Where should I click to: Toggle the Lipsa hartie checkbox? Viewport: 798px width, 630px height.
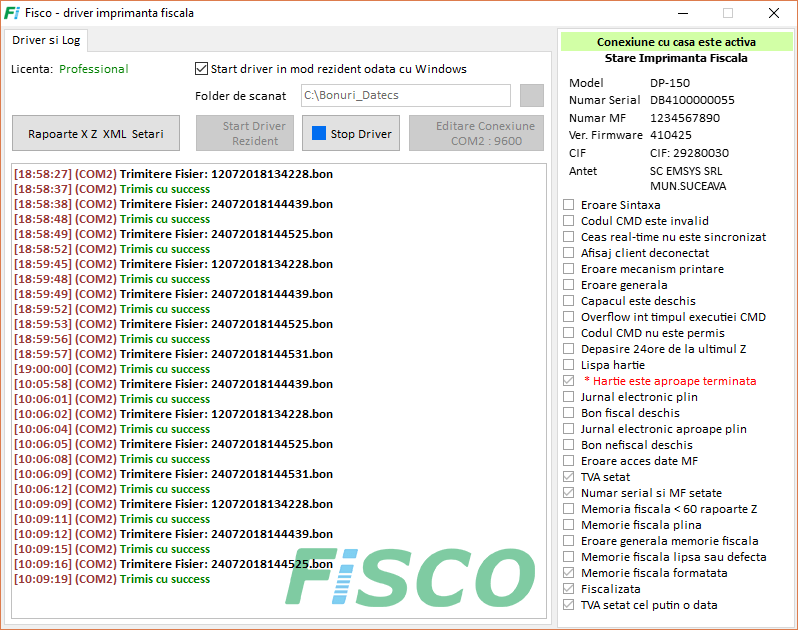click(x=568, y=365)
